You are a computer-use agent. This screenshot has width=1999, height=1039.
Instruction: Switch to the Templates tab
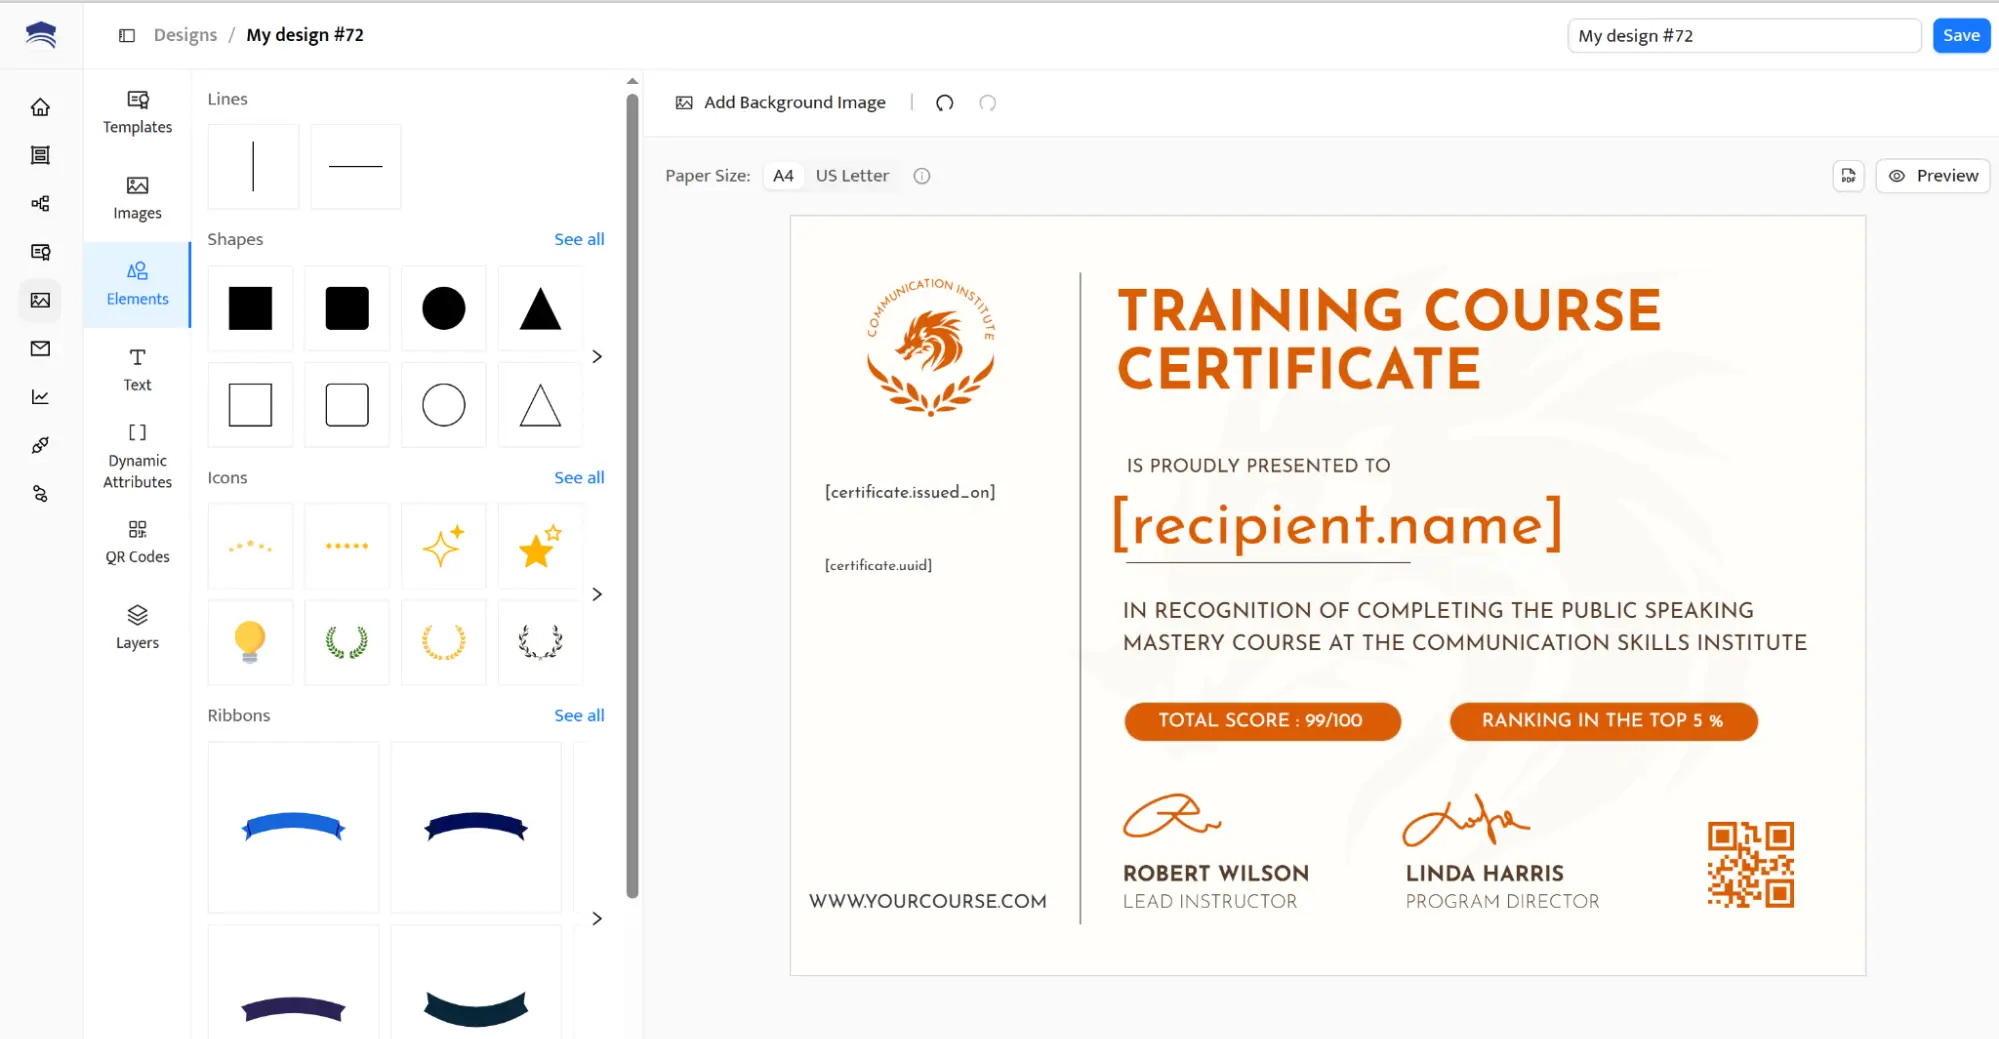coord(136,112)
